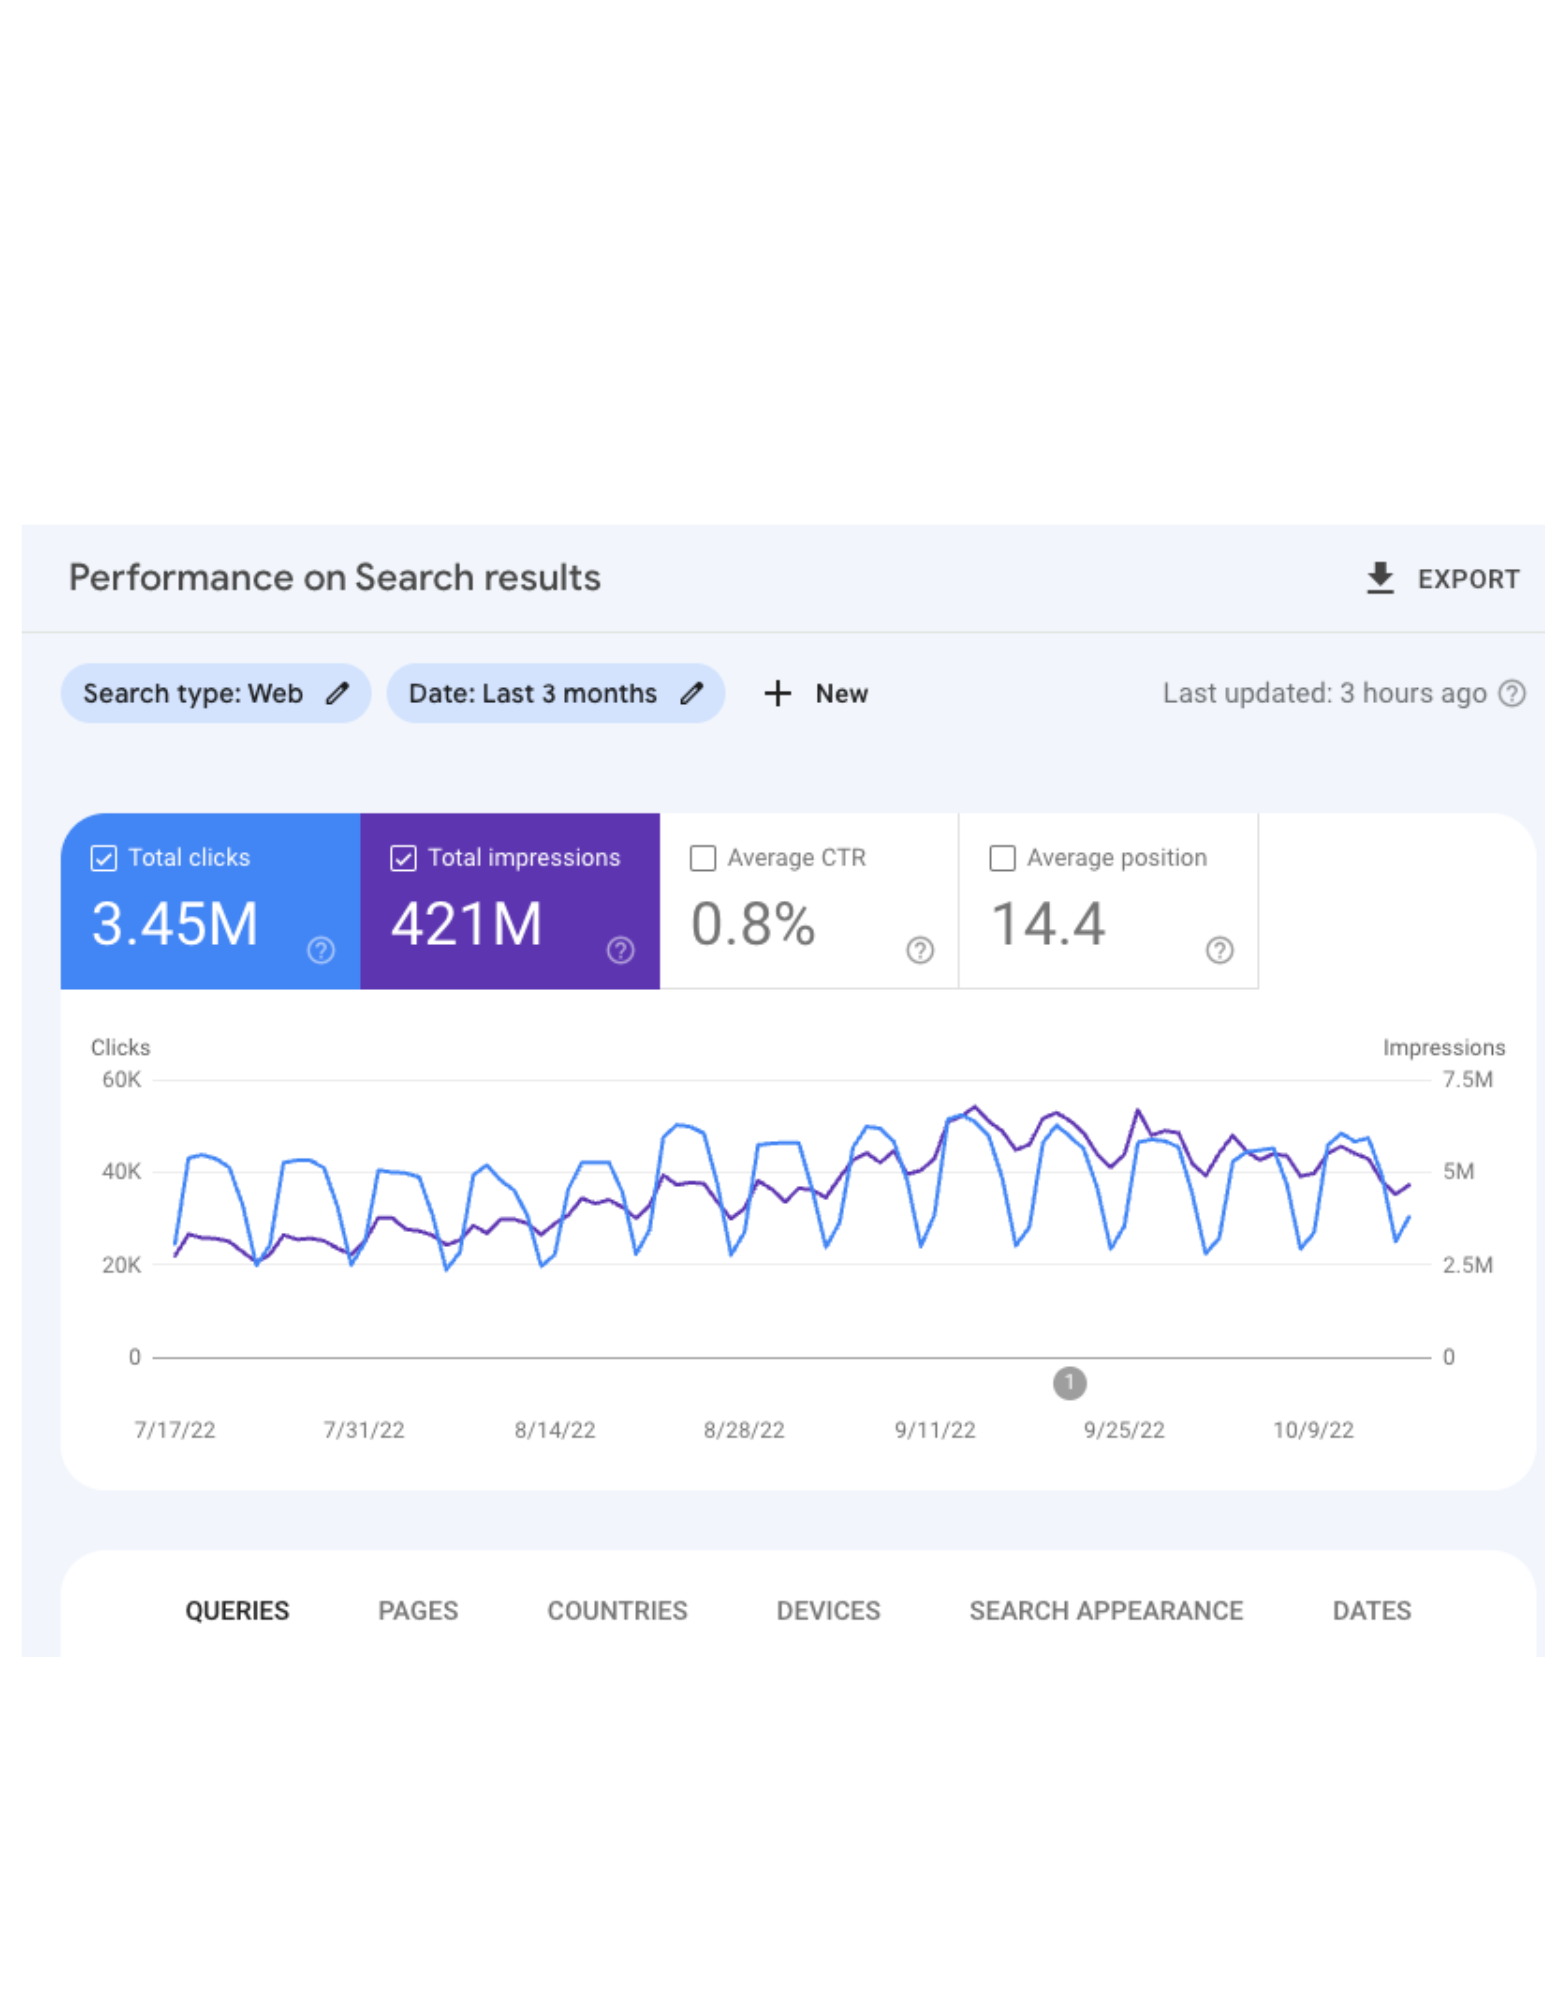Click the Last updated: 3 hours ago text
Image resolution: width=1545 pixels, height=2000 pixels.
[x=1324, y=693]
